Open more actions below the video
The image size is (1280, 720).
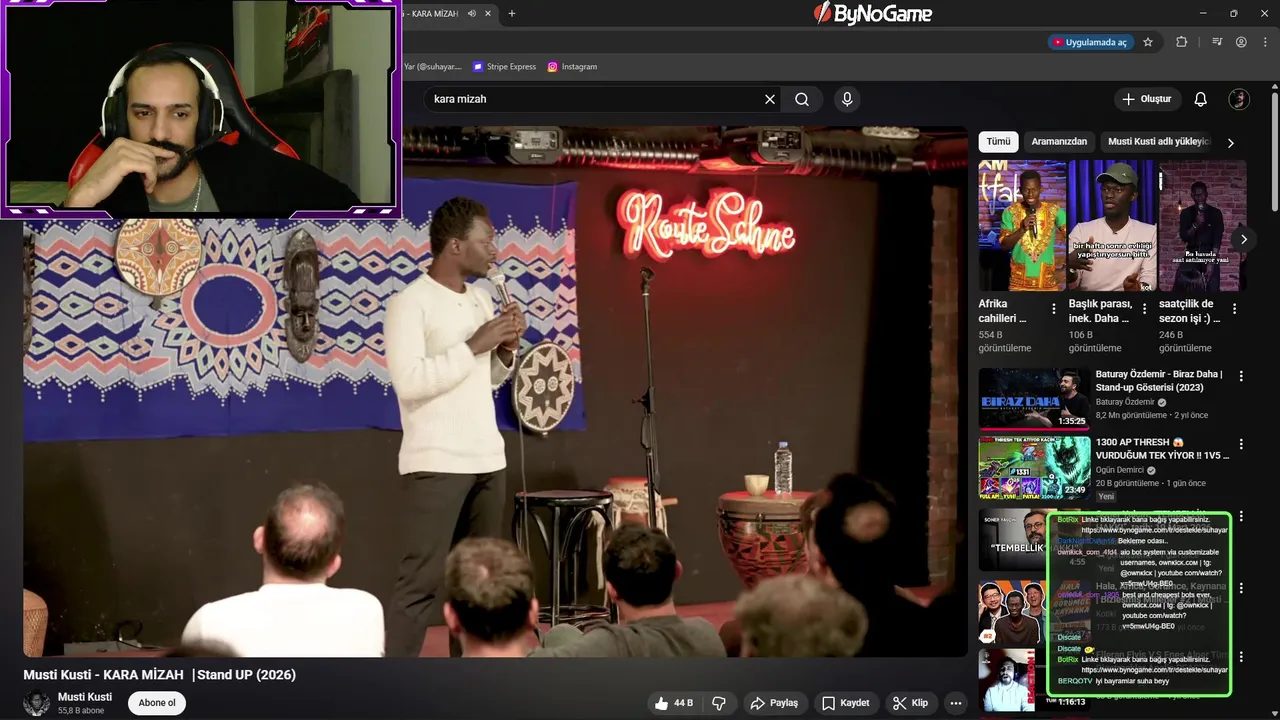pos(956,703)
